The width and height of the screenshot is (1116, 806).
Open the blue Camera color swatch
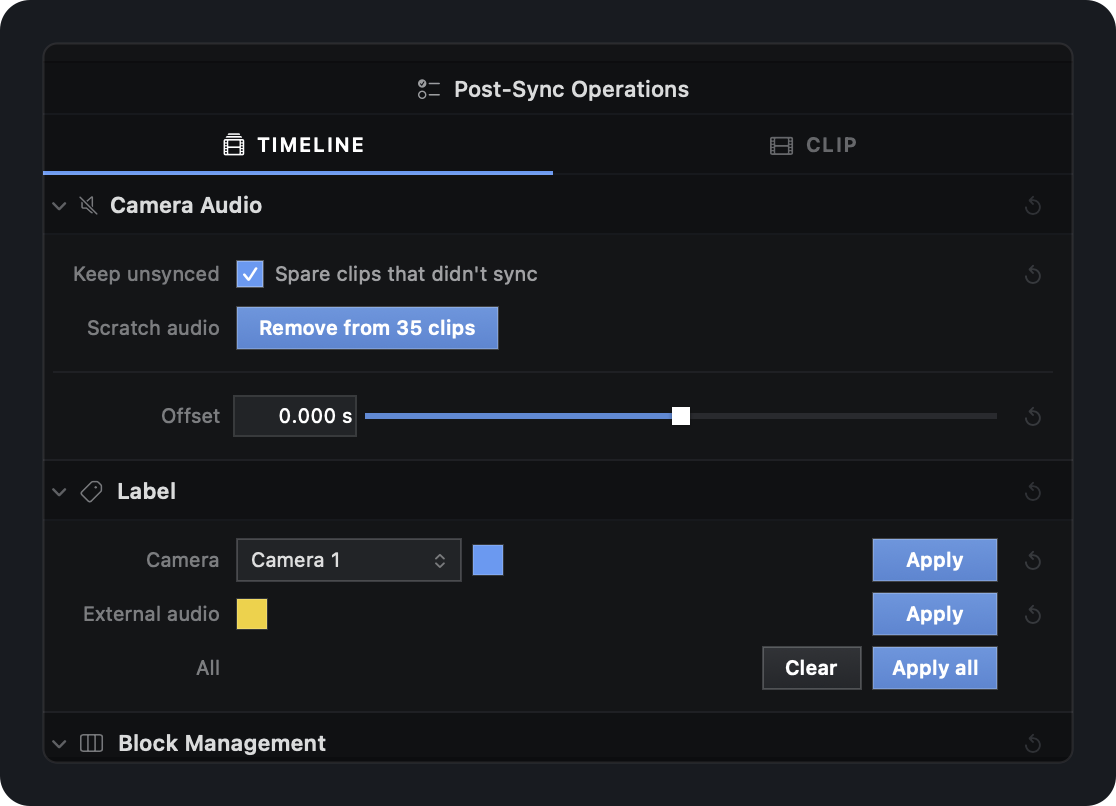(x=488, y=560)
